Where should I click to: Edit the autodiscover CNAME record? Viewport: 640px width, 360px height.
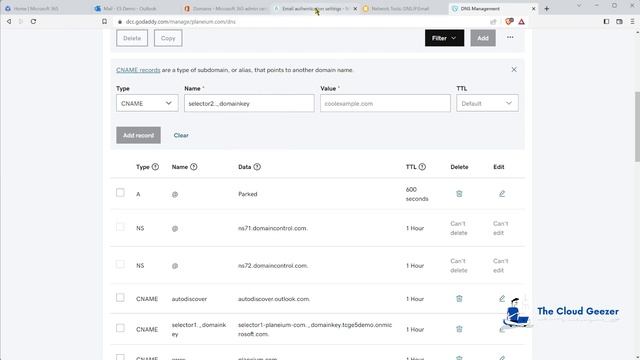point(502,299)
